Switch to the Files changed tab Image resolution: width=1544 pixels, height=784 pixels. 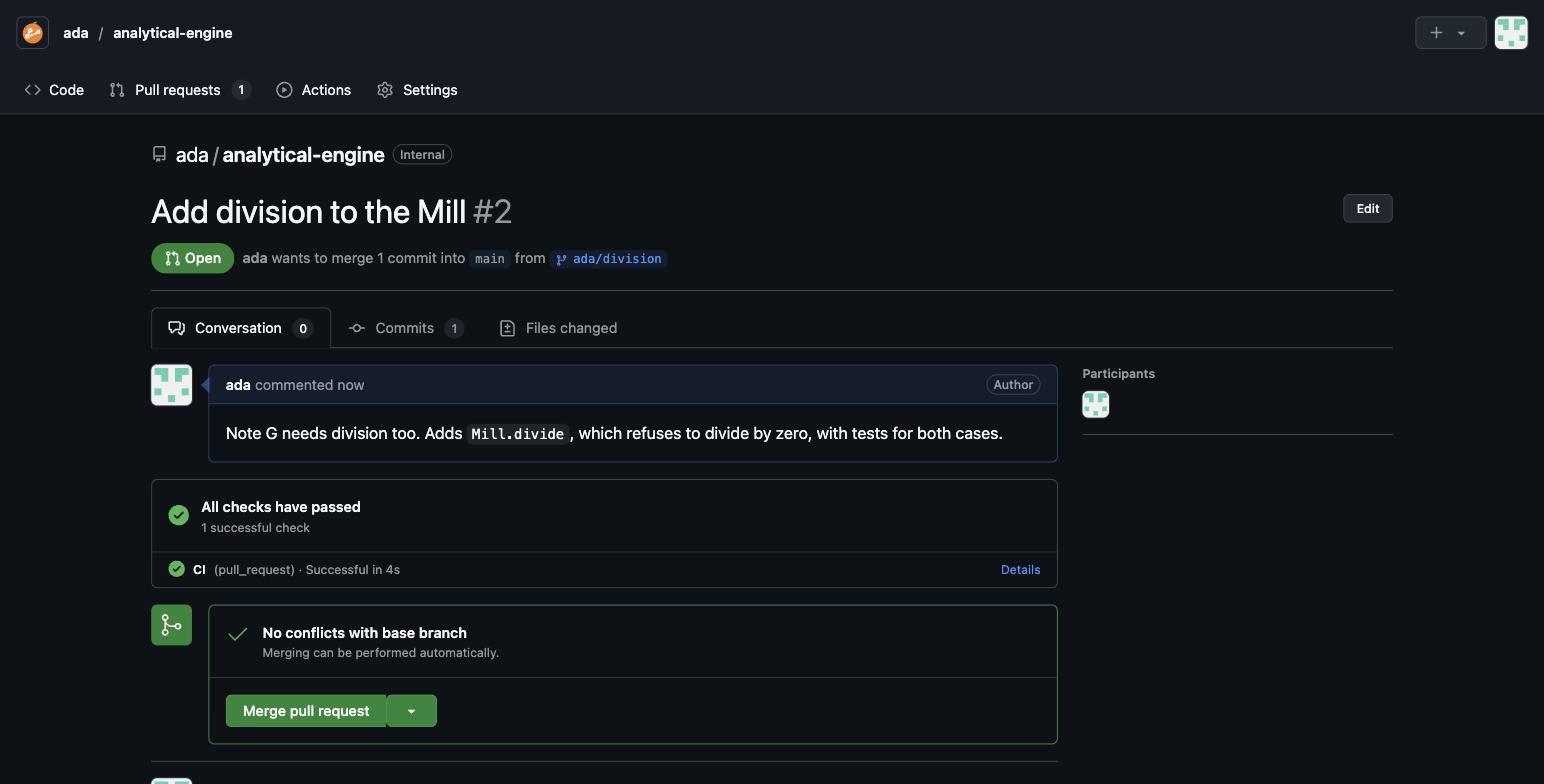(558, 328)
